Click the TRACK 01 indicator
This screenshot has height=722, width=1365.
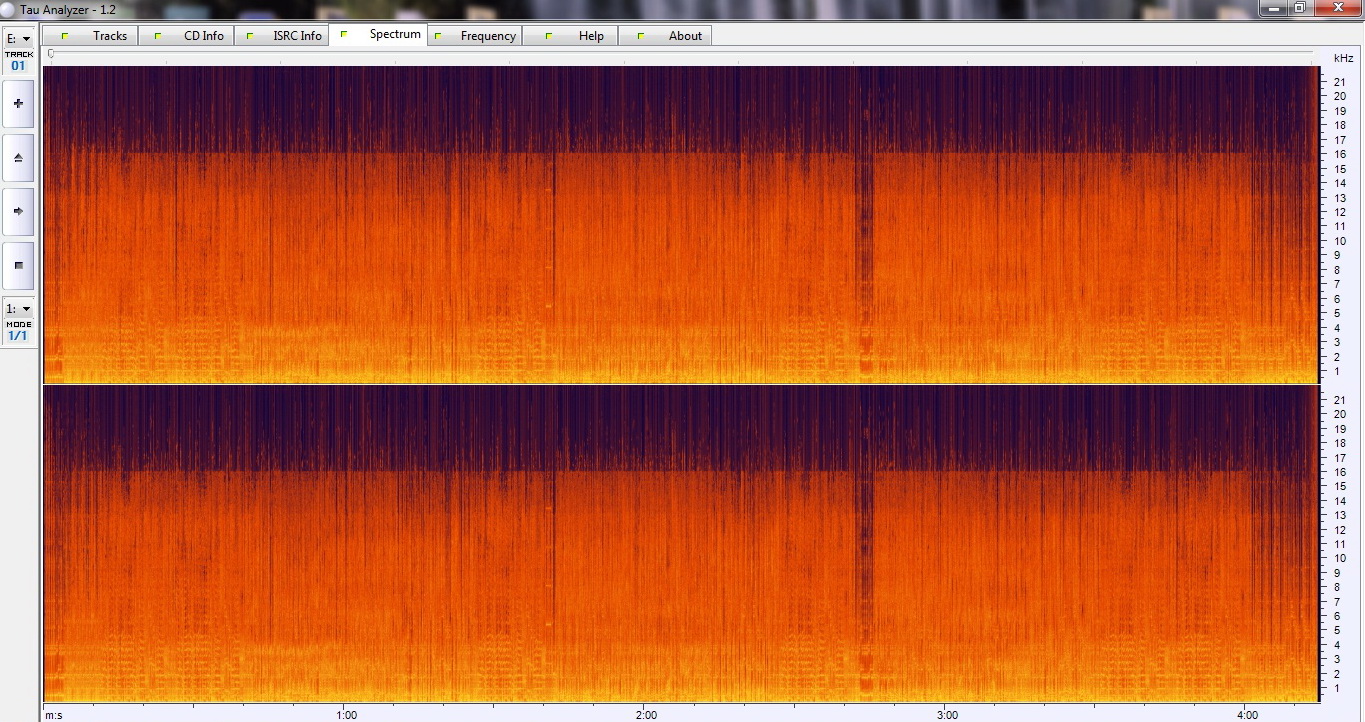[x=18, y=61]
